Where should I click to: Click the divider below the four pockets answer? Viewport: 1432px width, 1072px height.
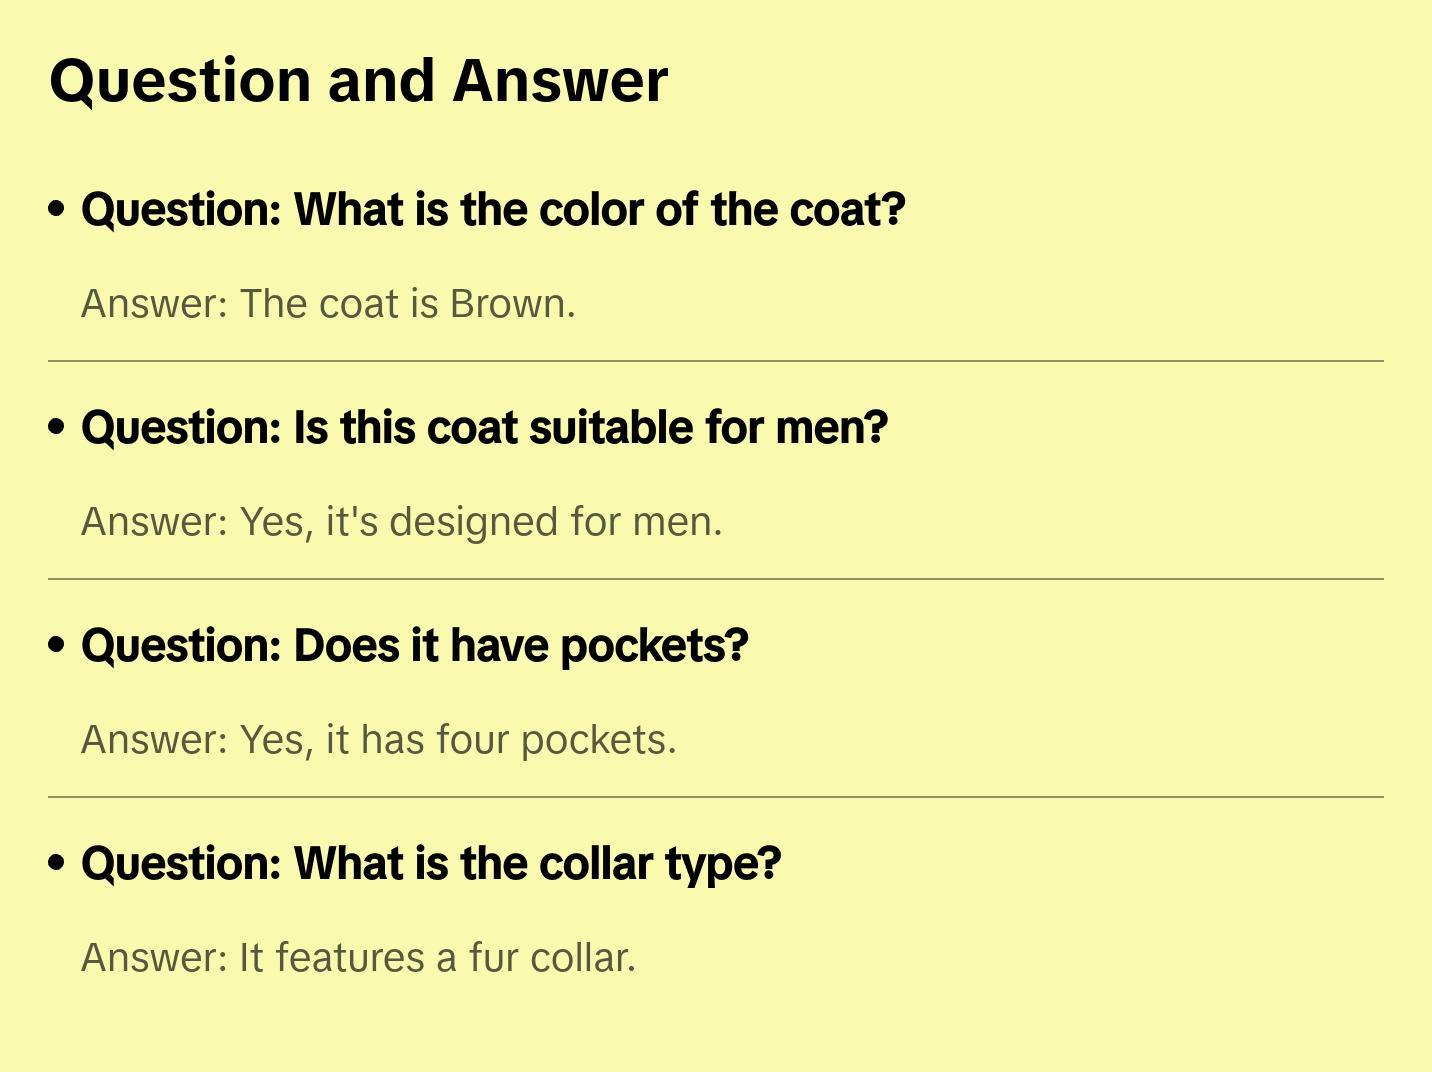click(716, 797)
